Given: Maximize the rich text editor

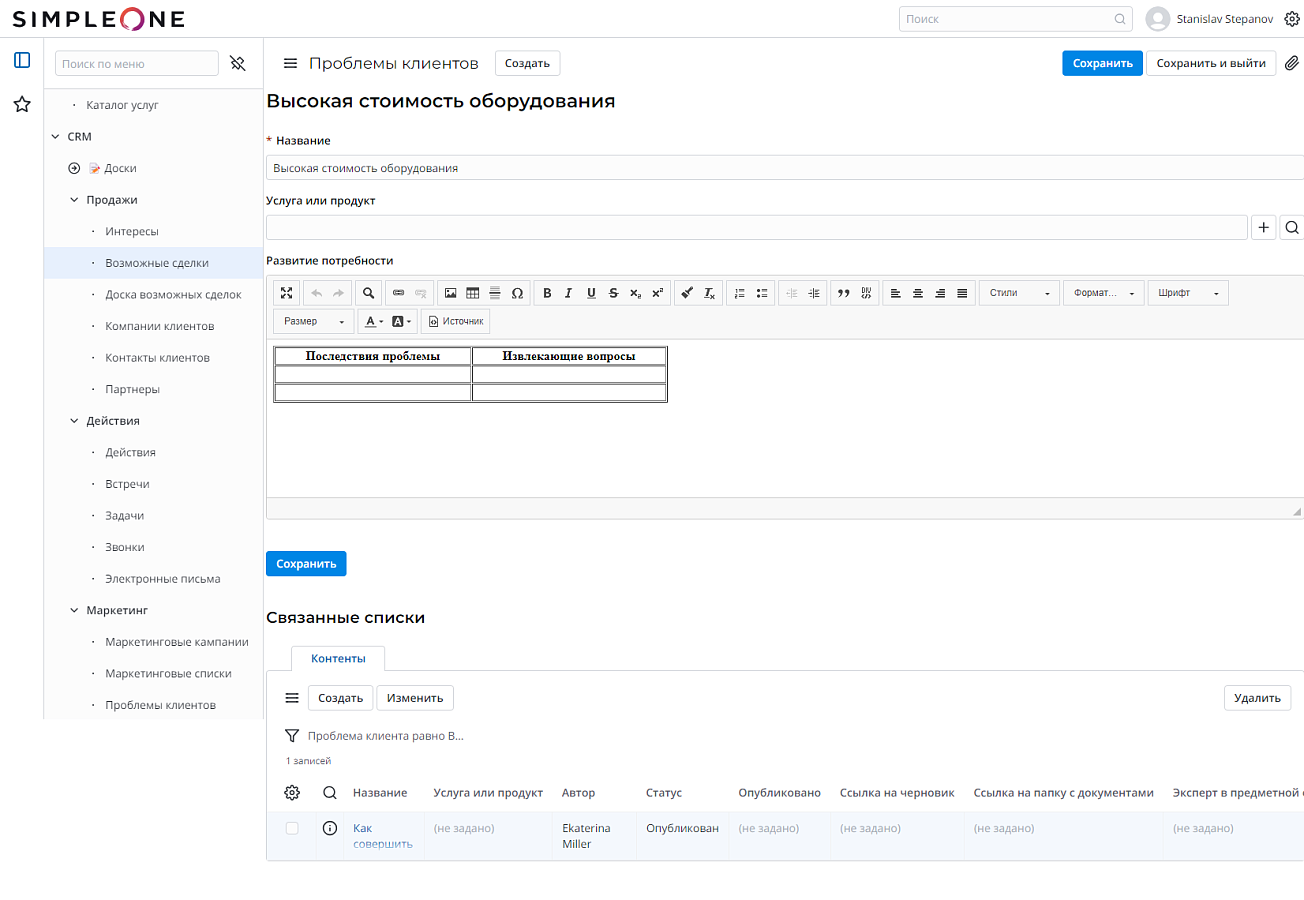Looking at the screenshot, I should point(287,293).
